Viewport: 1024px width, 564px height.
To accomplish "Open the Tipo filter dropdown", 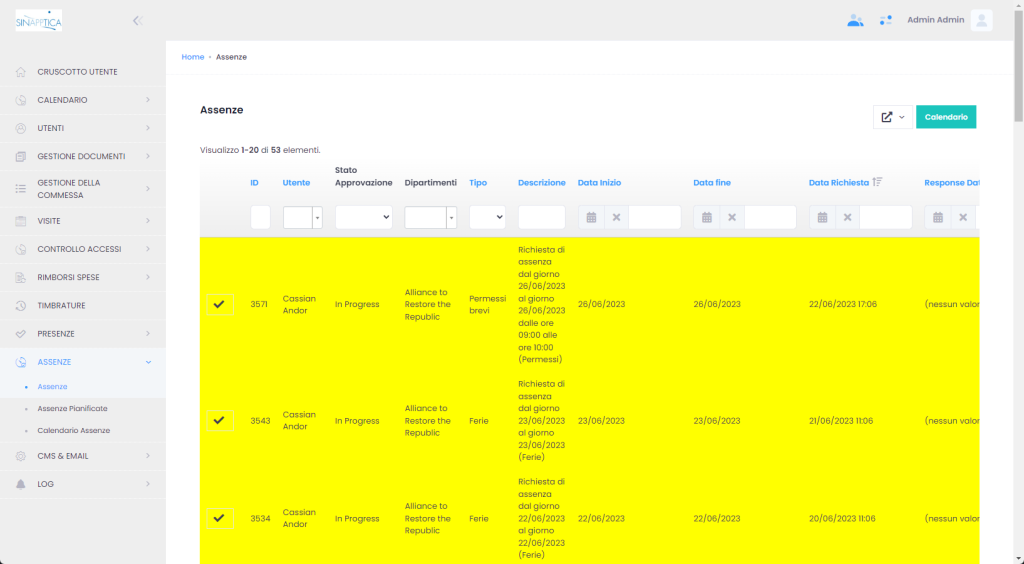I will point(487,217).
